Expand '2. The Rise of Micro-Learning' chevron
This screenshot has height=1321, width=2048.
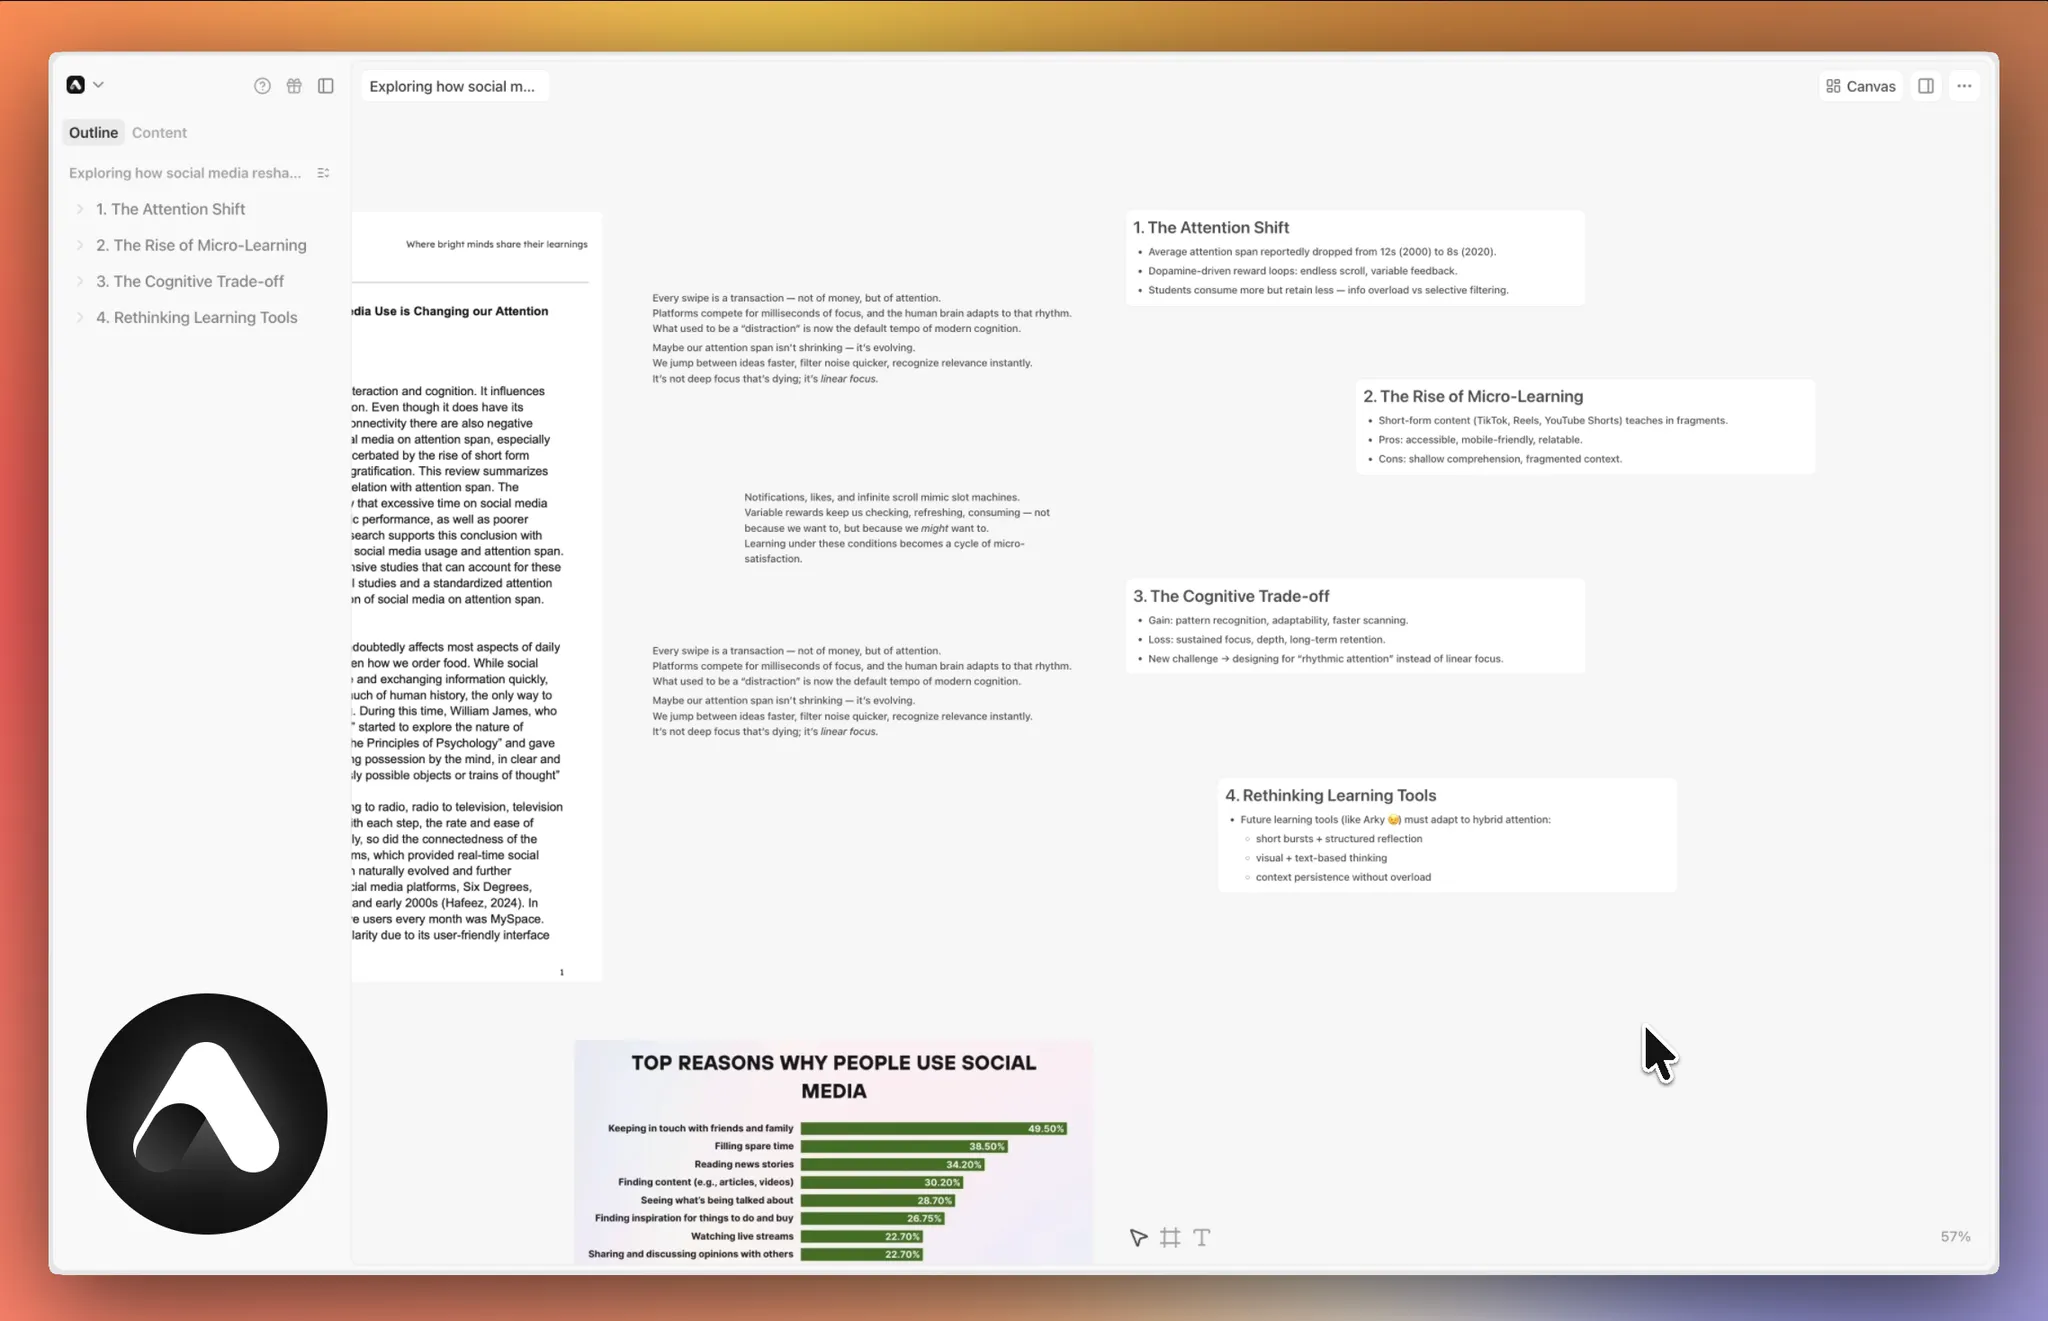pyautogui.click(x=80, y=245)
